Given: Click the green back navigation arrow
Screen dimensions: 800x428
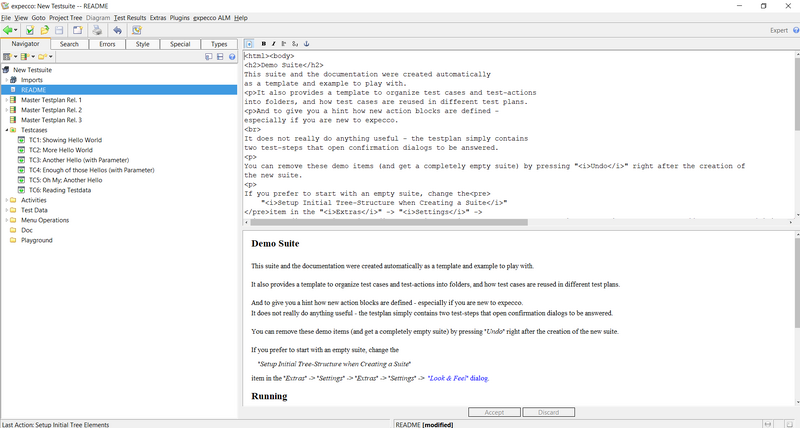Looking at the screenshot, I should tap(9, 30).
